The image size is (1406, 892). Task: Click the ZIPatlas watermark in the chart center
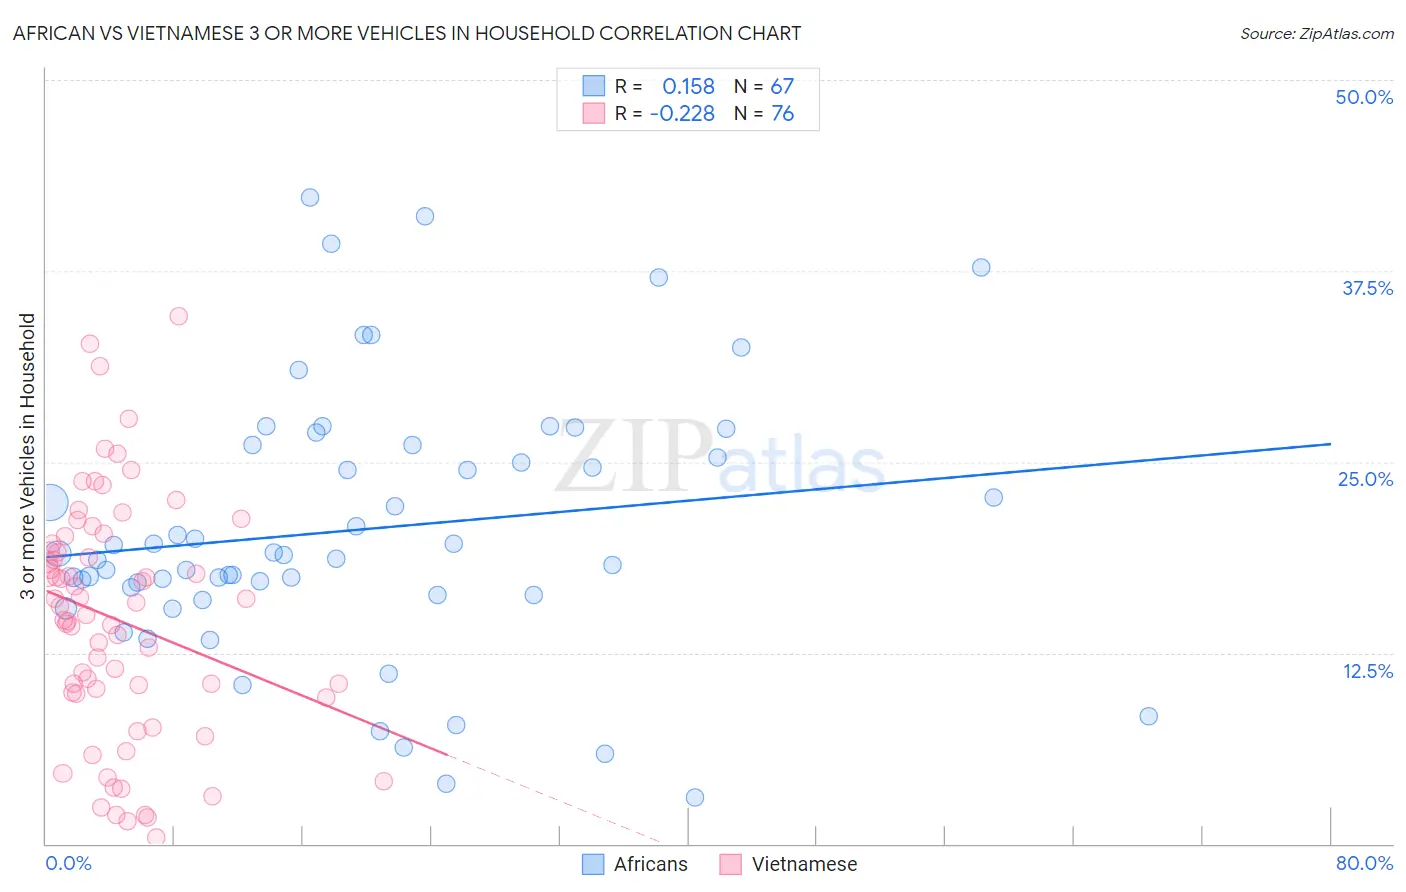click(x=720, y=458)
